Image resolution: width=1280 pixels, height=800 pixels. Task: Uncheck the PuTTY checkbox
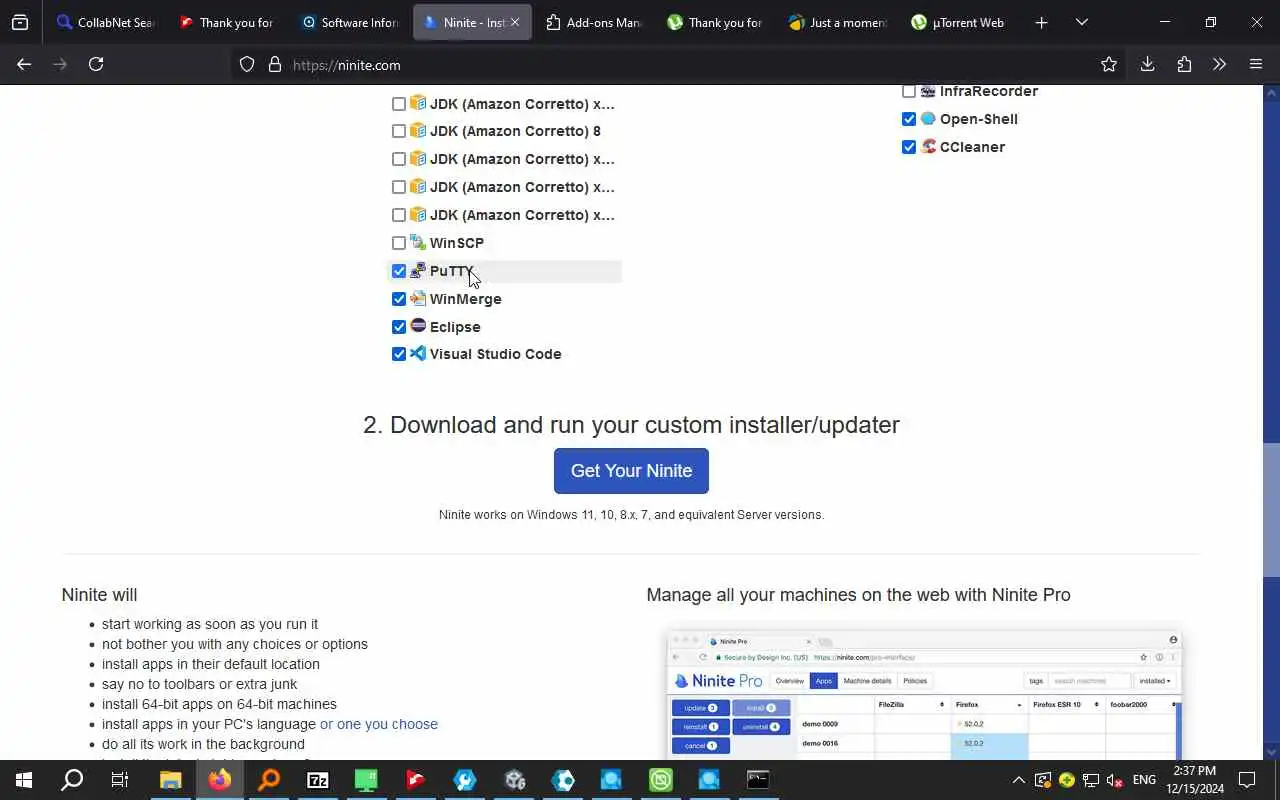[399, 271]
